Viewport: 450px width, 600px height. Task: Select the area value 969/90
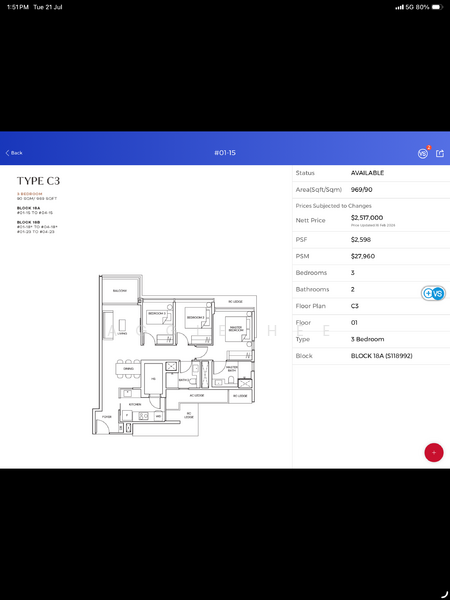[362, 190]
